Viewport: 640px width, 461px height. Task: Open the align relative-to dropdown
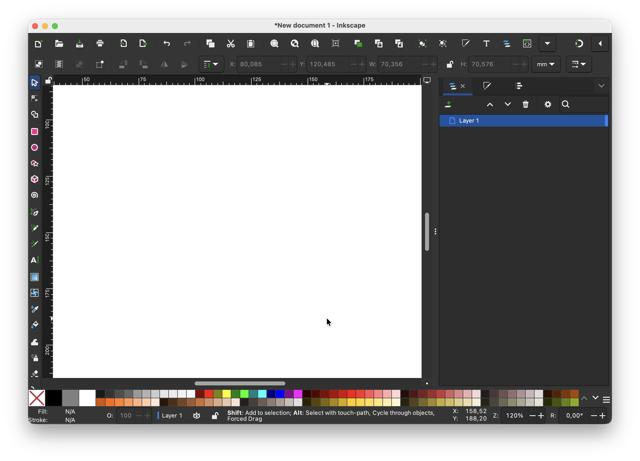tap(211, 64)
